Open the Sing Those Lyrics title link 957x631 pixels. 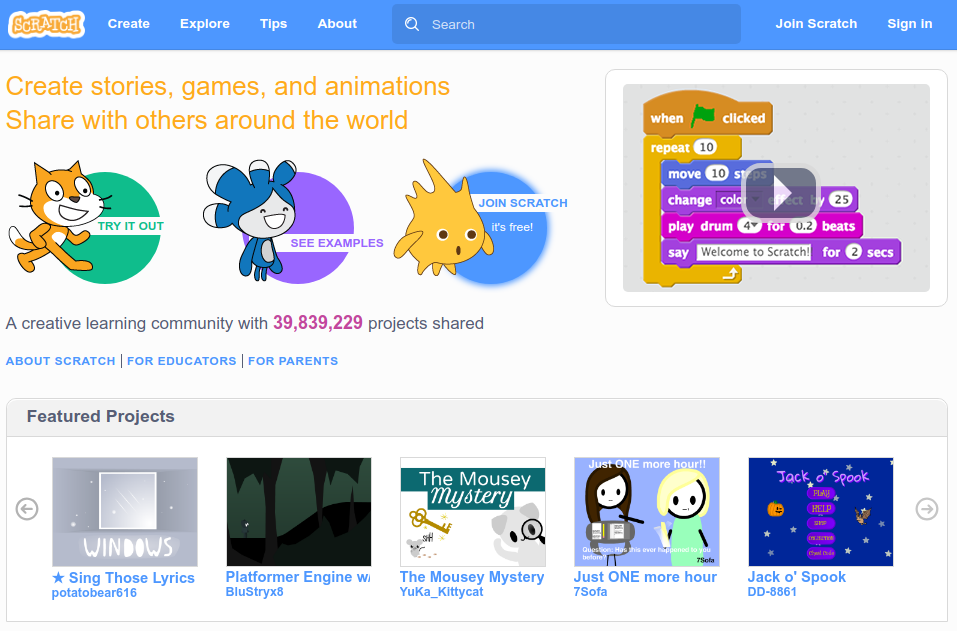pyautogui.click(x=123, y=577)
